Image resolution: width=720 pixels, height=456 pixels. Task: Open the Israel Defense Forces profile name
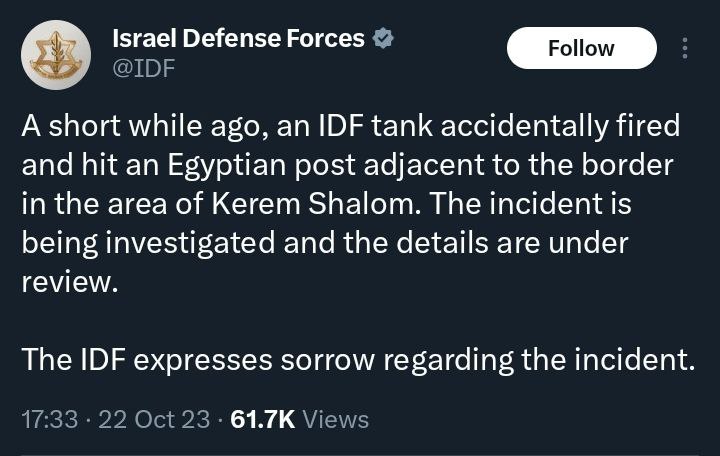click(x=238, y=39)
